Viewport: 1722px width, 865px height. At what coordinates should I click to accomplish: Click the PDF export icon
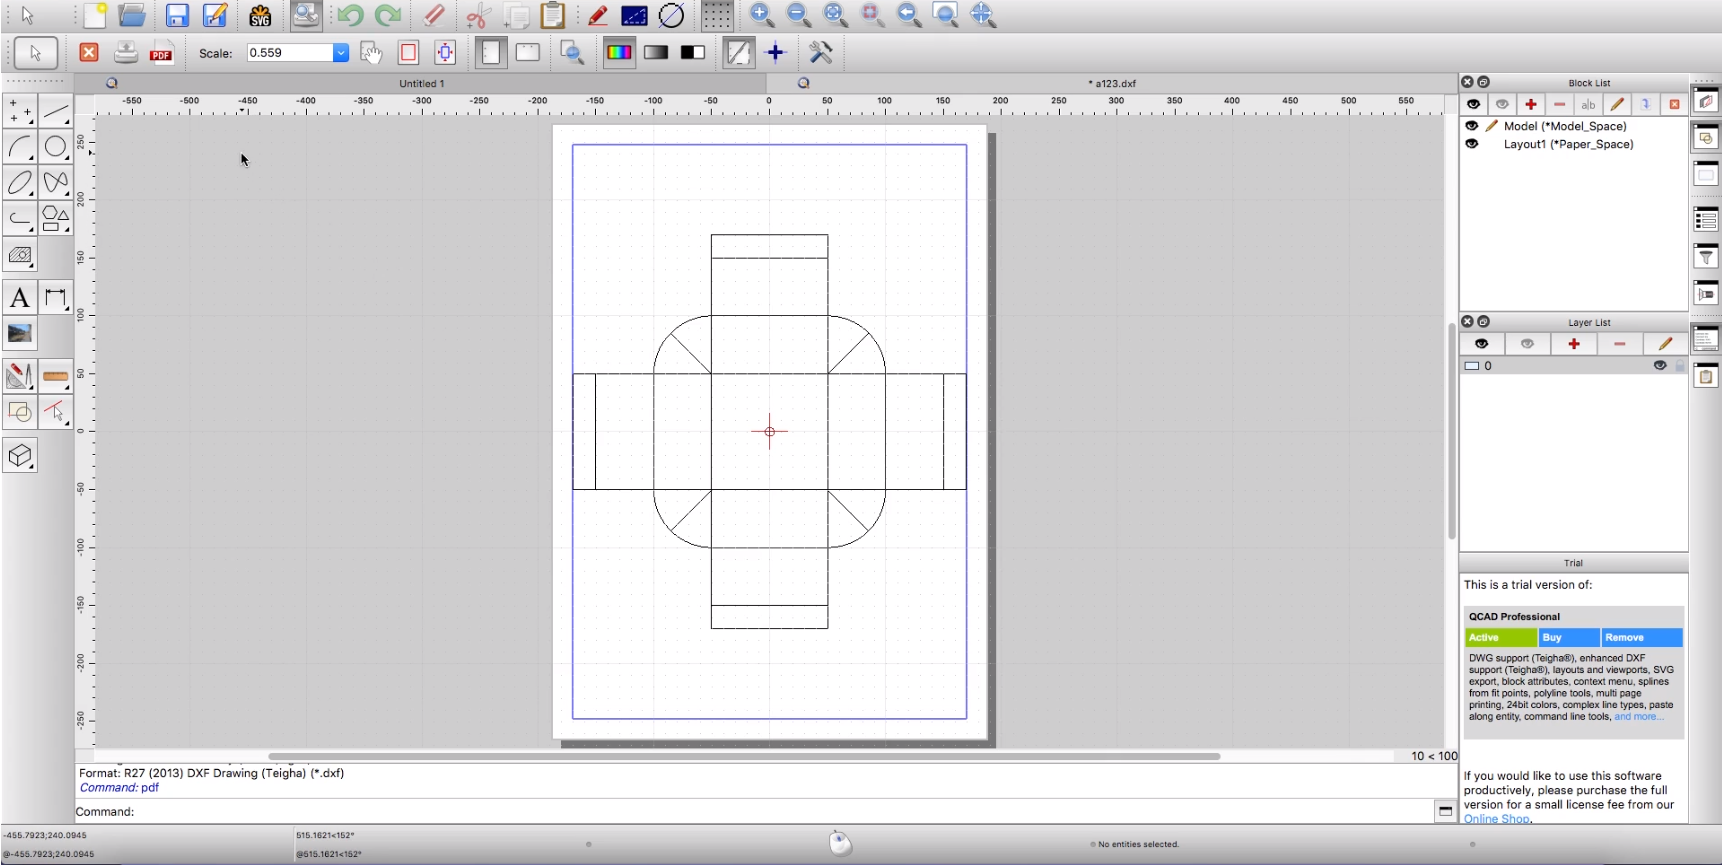tap(161, 53)
